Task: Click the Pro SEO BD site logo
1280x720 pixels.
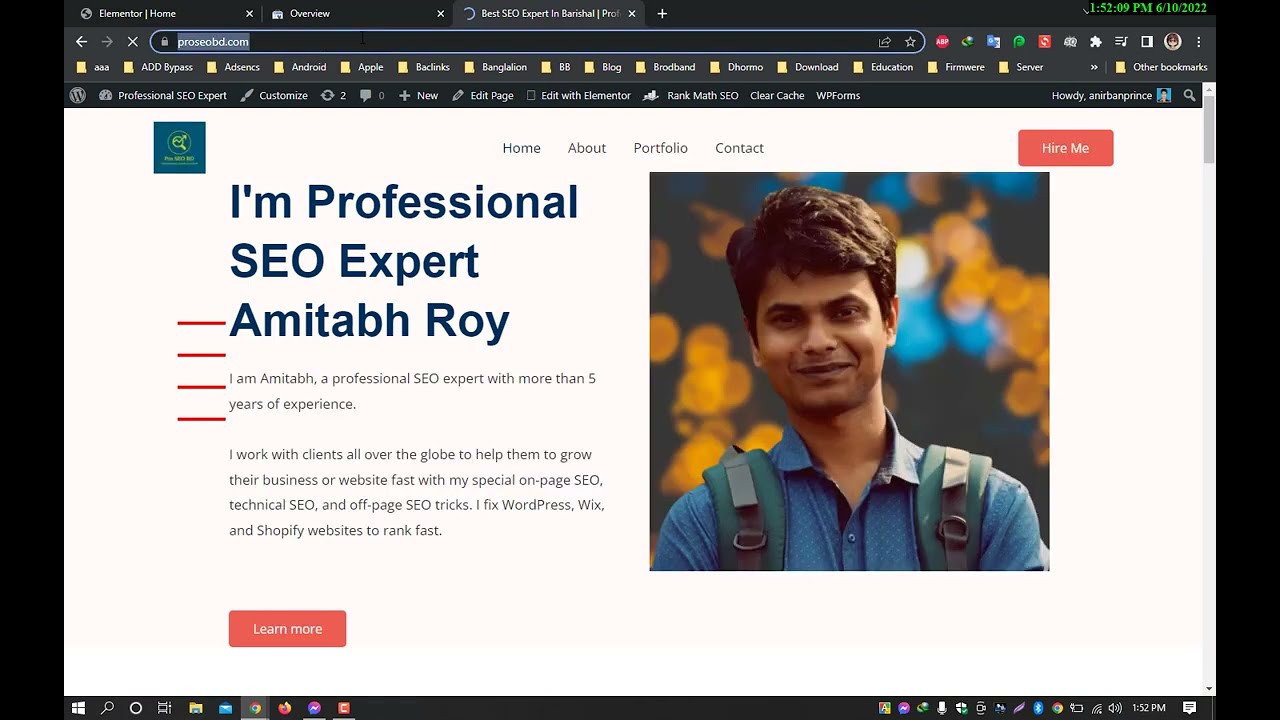Action: point(179,147)
